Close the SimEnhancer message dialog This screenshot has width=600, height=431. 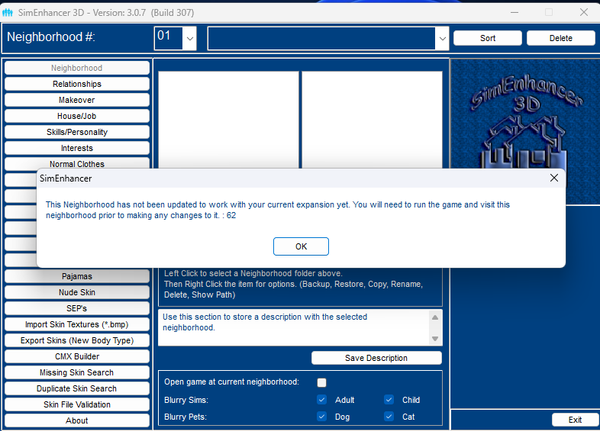[x=554, y=178]
